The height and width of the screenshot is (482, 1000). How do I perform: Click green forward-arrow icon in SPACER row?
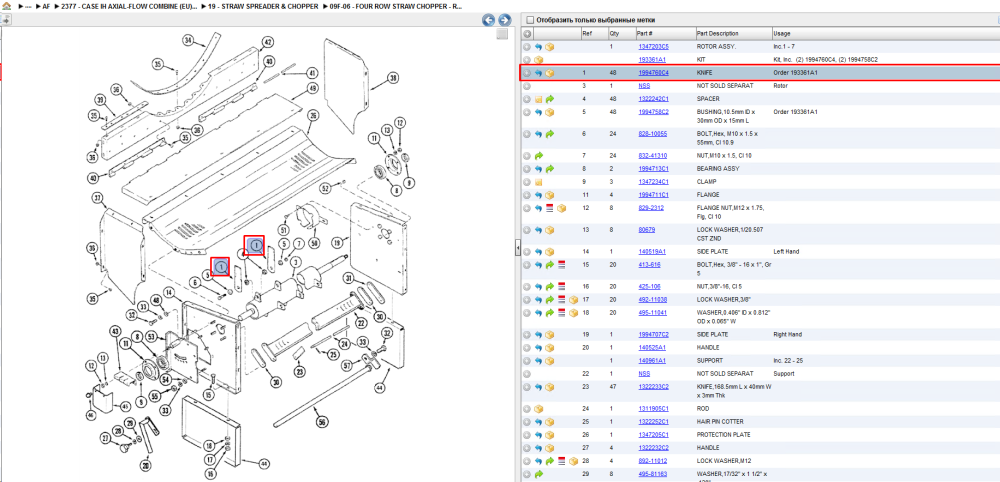pos(550,99)
